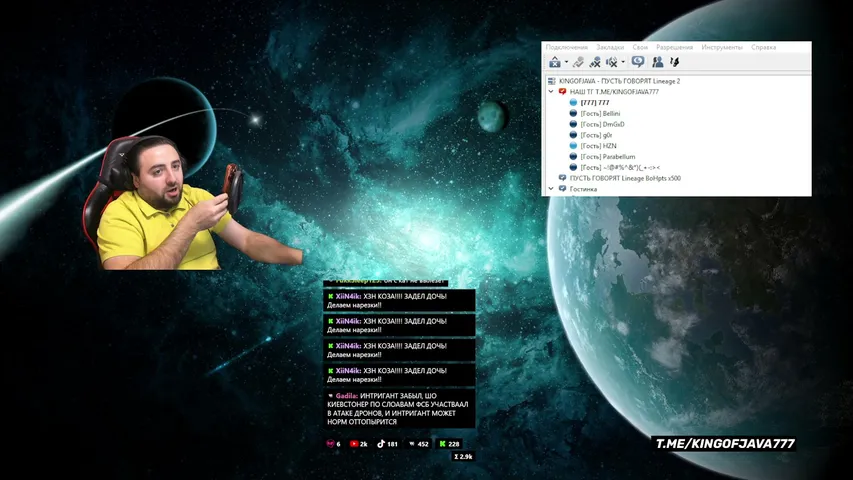Select channel ПУСТЬ ГОВОРЯТ Lineage BoHpts x500
This screenshot has width=853, height=480.
pyautogui.click(x=625, y=178)
